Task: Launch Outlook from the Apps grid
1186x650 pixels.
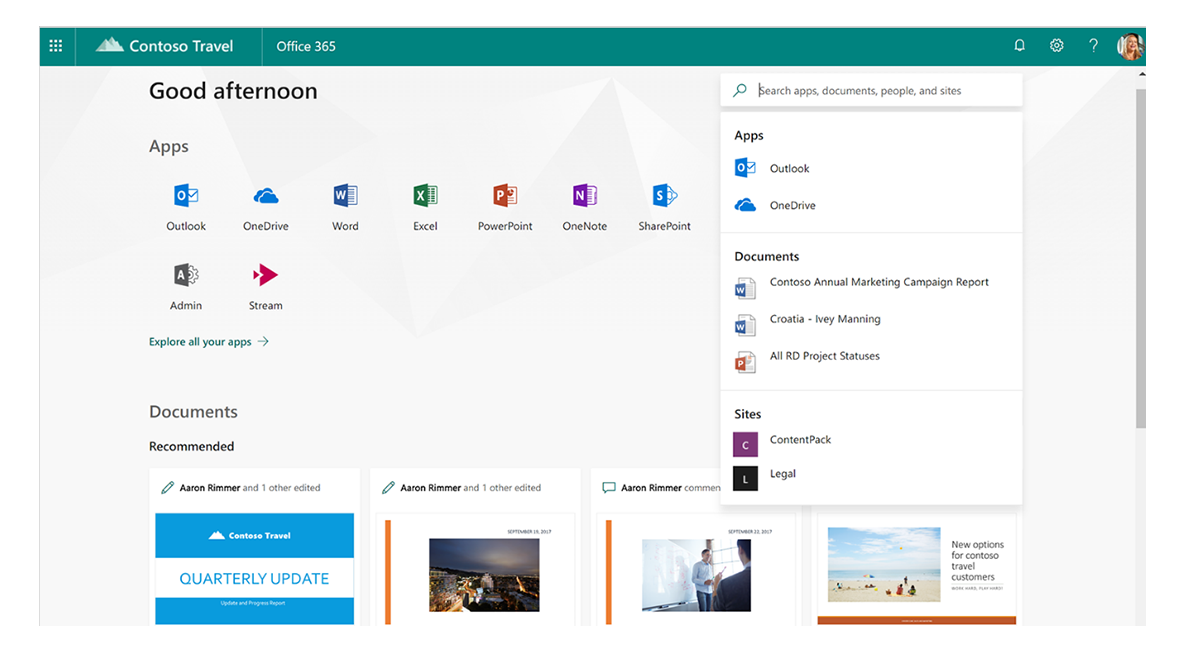Action: click(186, 206)
